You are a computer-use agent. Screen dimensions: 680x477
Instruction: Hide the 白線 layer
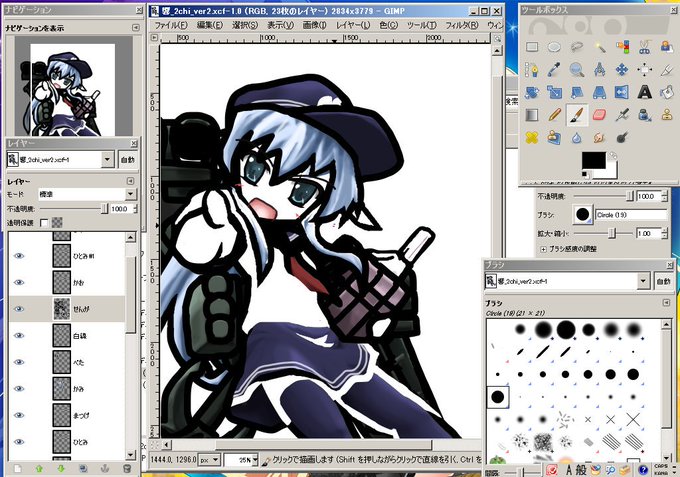(19, 335)
